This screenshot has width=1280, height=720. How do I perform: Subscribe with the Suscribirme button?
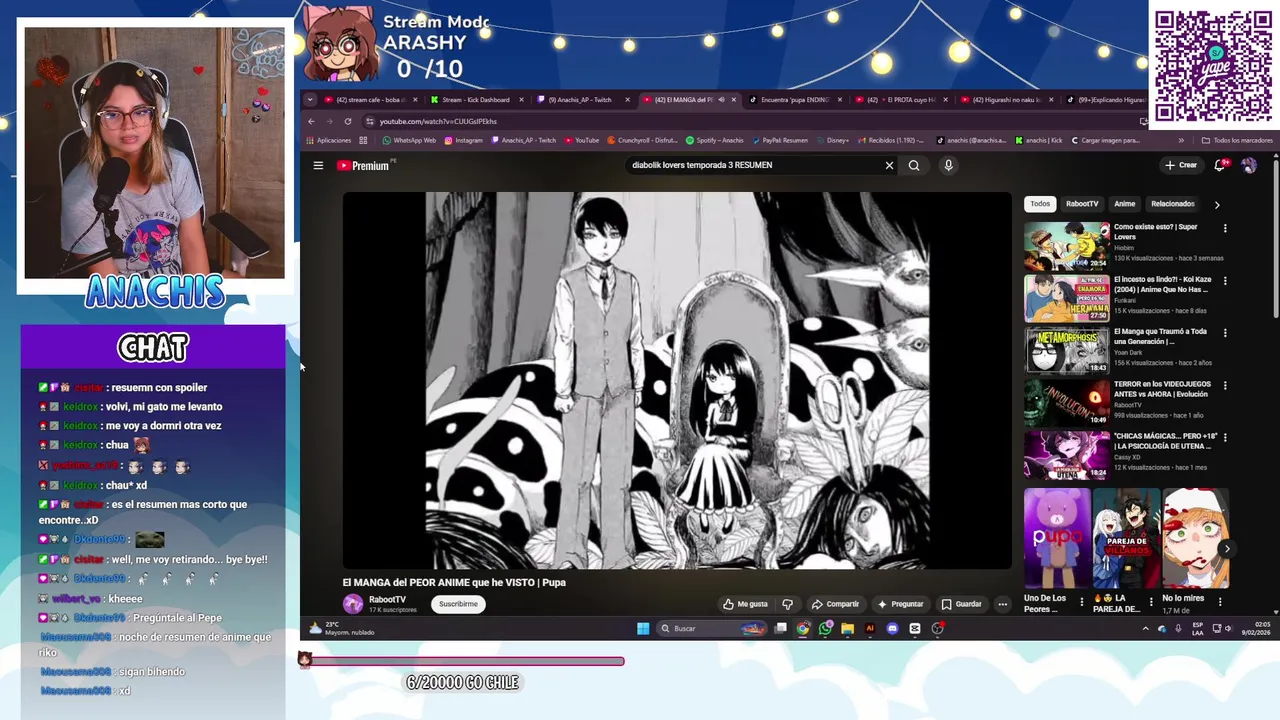458,604
